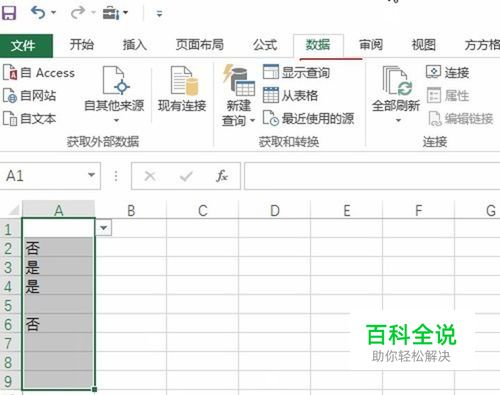This screenshot has width=500, height=395.
Task: Click cell A2 containing 否
Action: (58, 248)
